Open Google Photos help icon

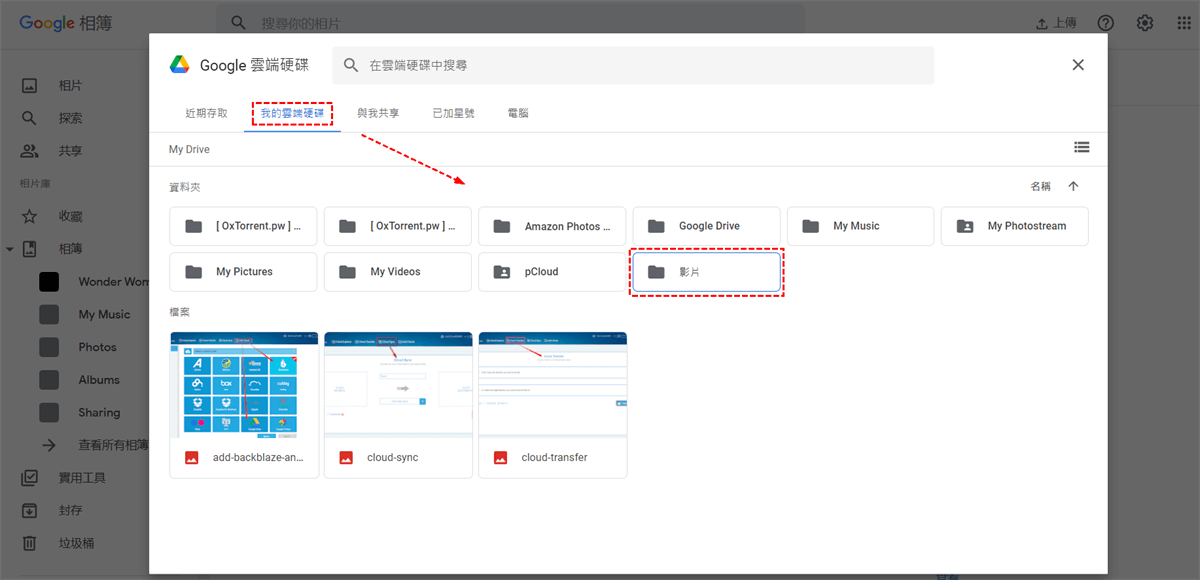[1106, 23]
